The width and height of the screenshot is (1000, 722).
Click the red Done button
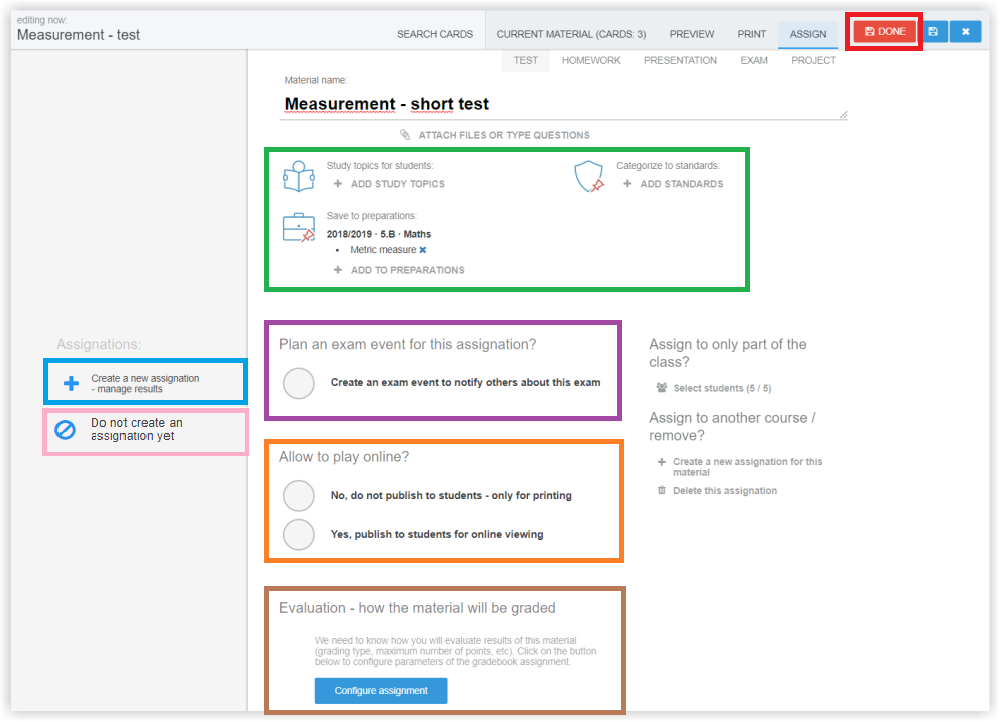point(885,31)
